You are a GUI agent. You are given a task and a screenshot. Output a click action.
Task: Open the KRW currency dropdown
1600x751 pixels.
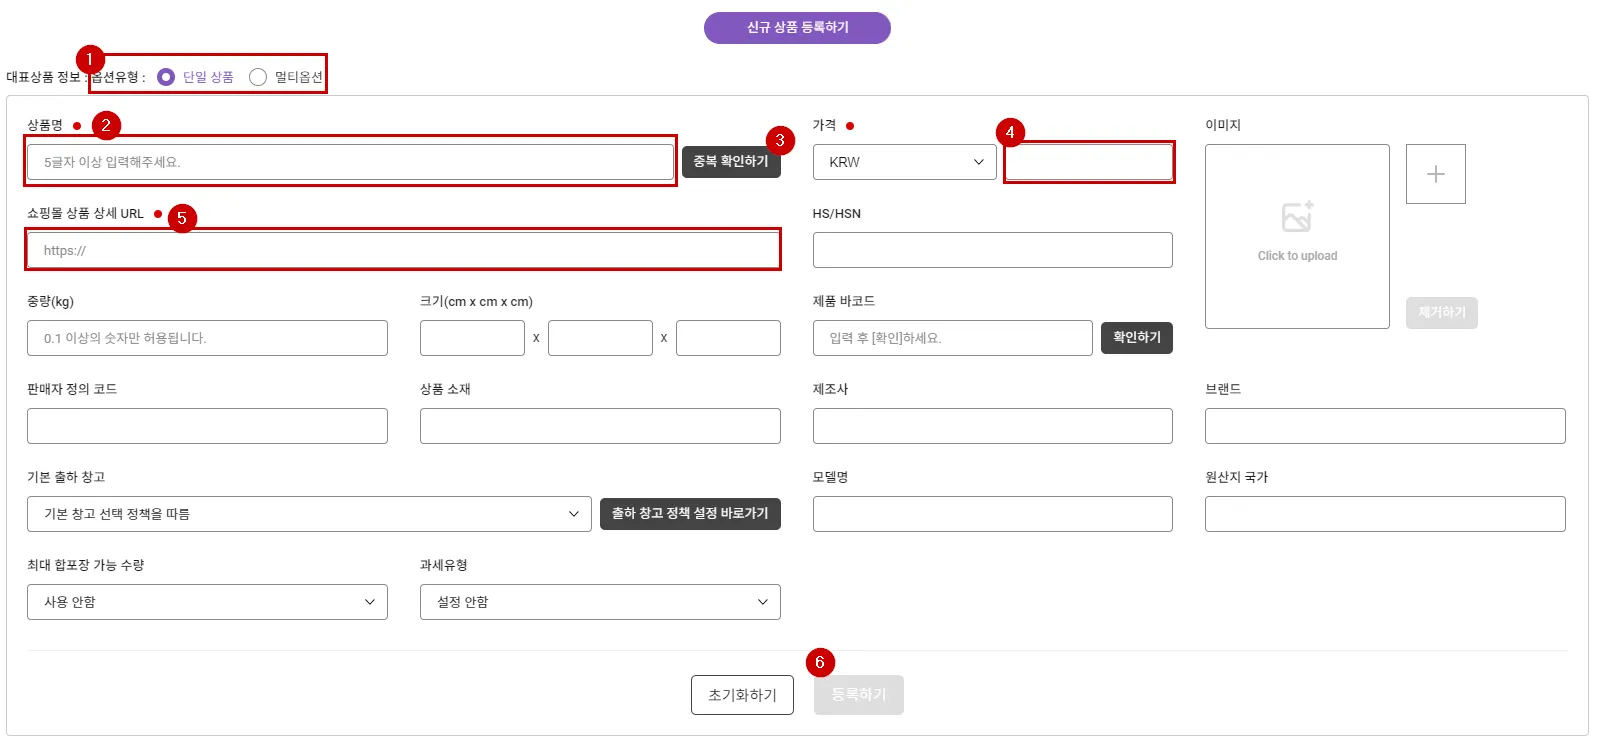[x=904, y=162]
